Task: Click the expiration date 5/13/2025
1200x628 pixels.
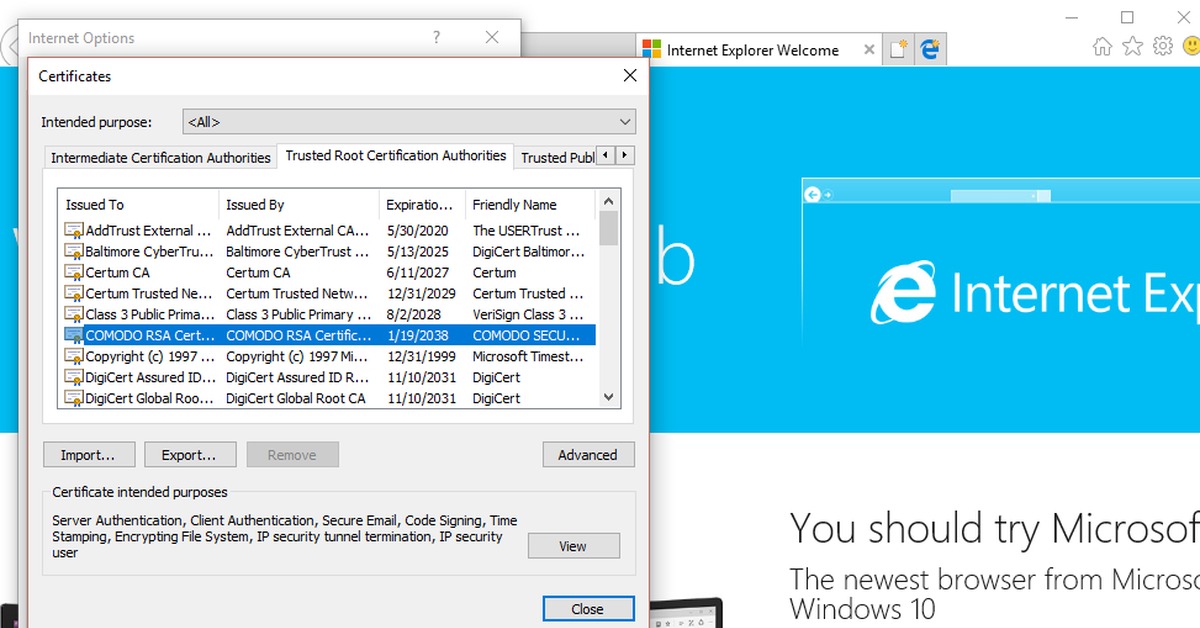Action: [x=418, y=252]
